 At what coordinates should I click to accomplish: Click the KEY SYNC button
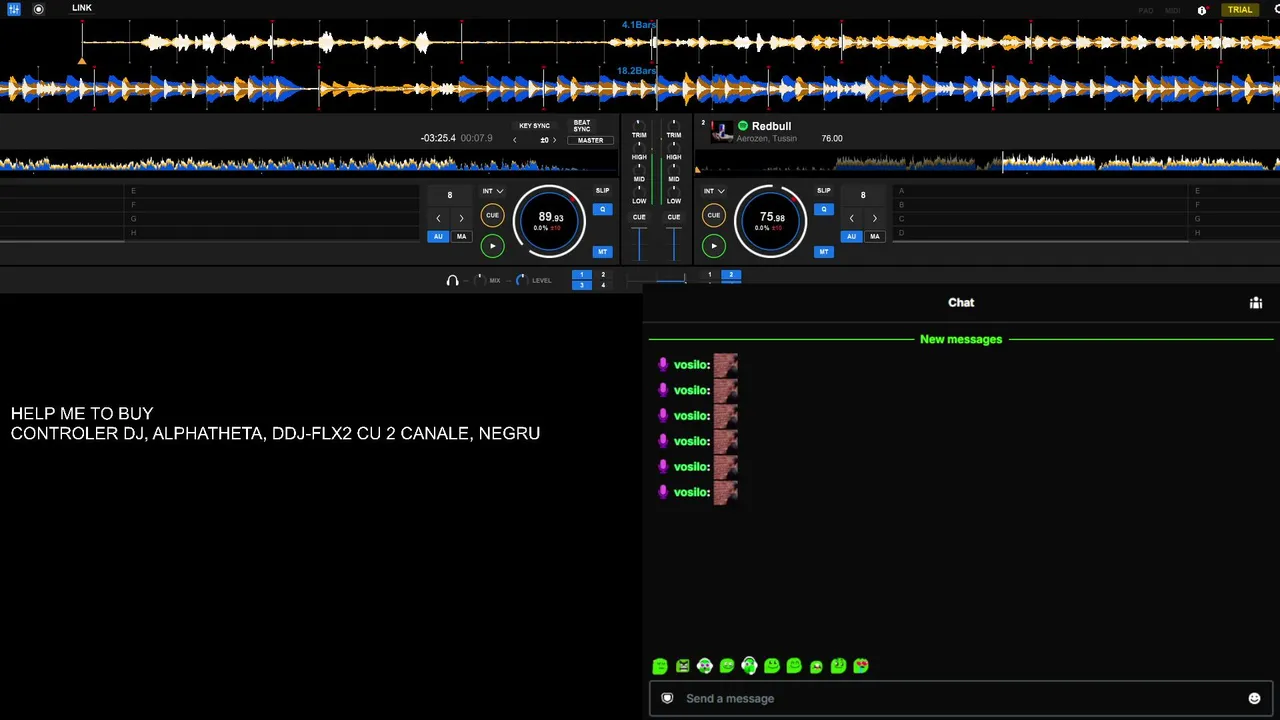point(534,126)
